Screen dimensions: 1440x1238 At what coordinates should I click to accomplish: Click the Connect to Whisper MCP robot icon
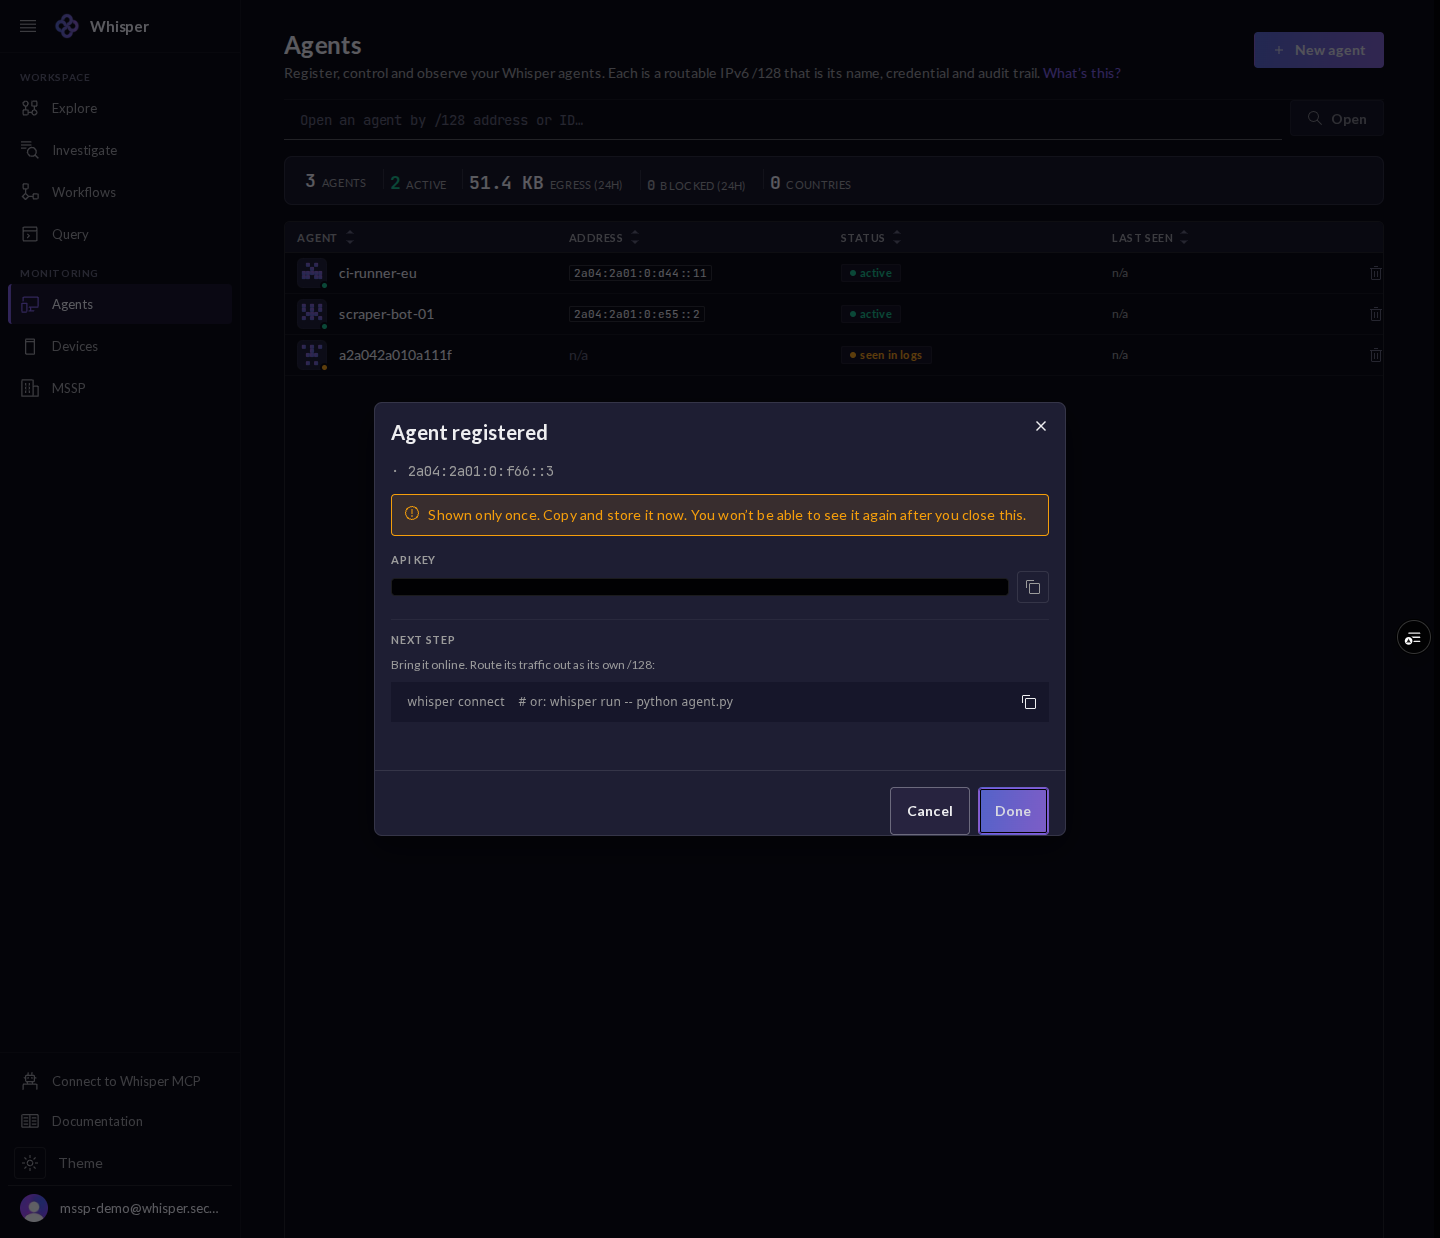point(30,1081)
